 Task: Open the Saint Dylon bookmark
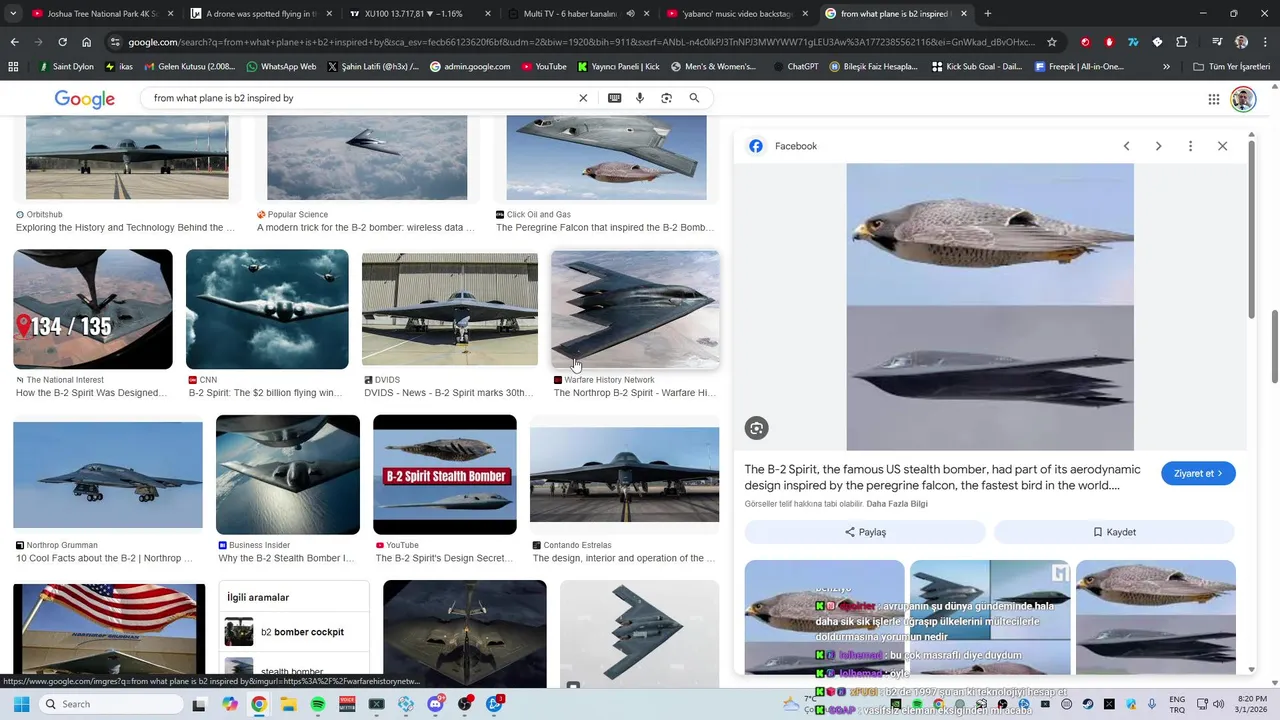tap(65, 67)
